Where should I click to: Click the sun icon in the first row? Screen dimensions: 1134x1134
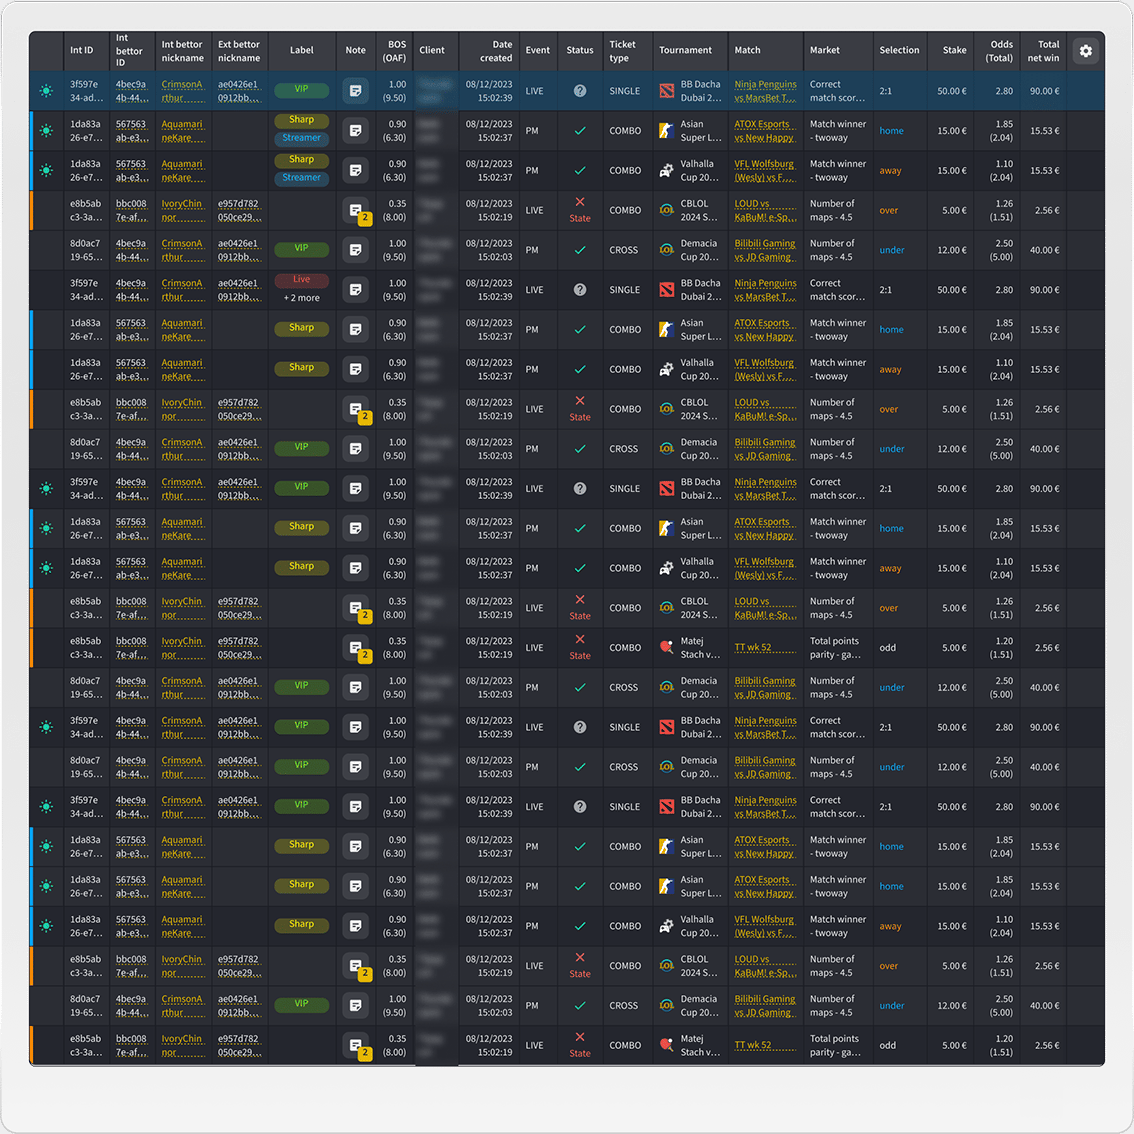pyautogui.click(x=46, y=91)
